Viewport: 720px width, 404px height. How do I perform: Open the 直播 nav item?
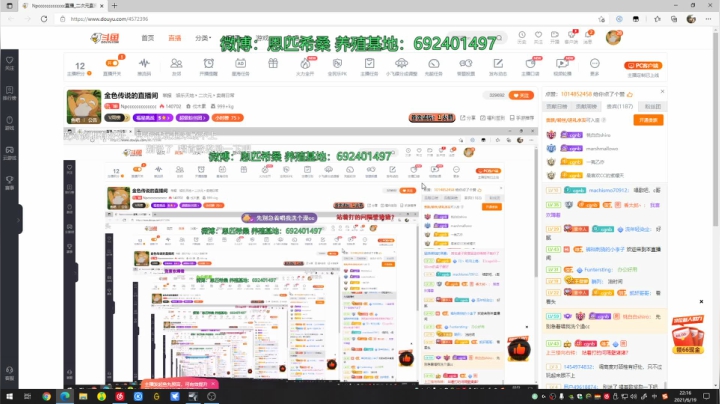174,38
